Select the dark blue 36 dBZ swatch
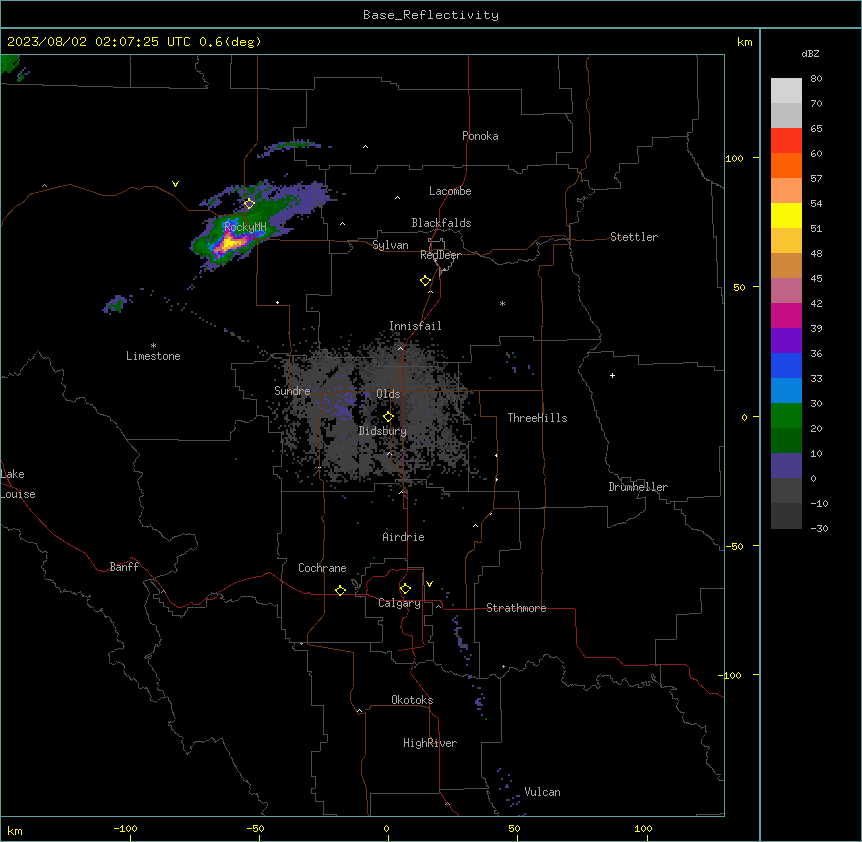Viewport: 862px width, 842px height. 786,365
